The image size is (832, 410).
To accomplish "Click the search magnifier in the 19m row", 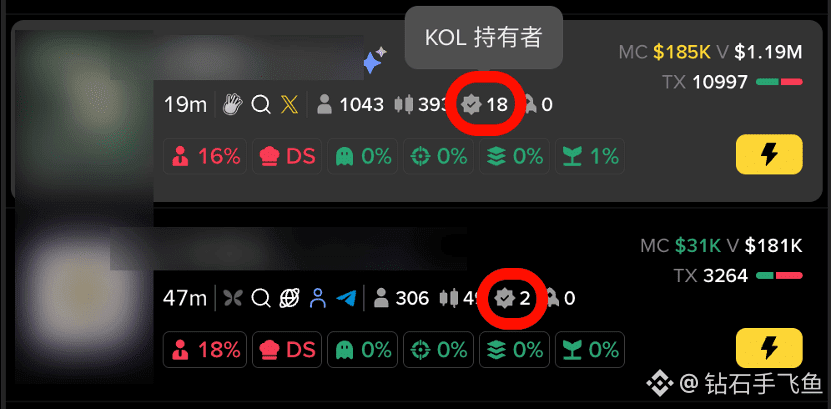I will (x=261, y=104).
